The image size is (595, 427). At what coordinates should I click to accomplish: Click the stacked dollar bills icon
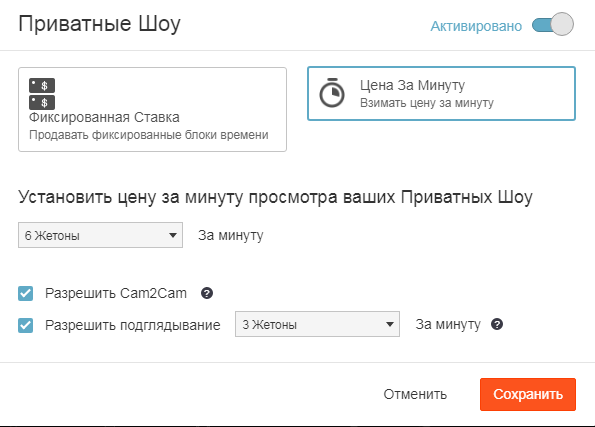pyautogui.click(x=42, y=94)
